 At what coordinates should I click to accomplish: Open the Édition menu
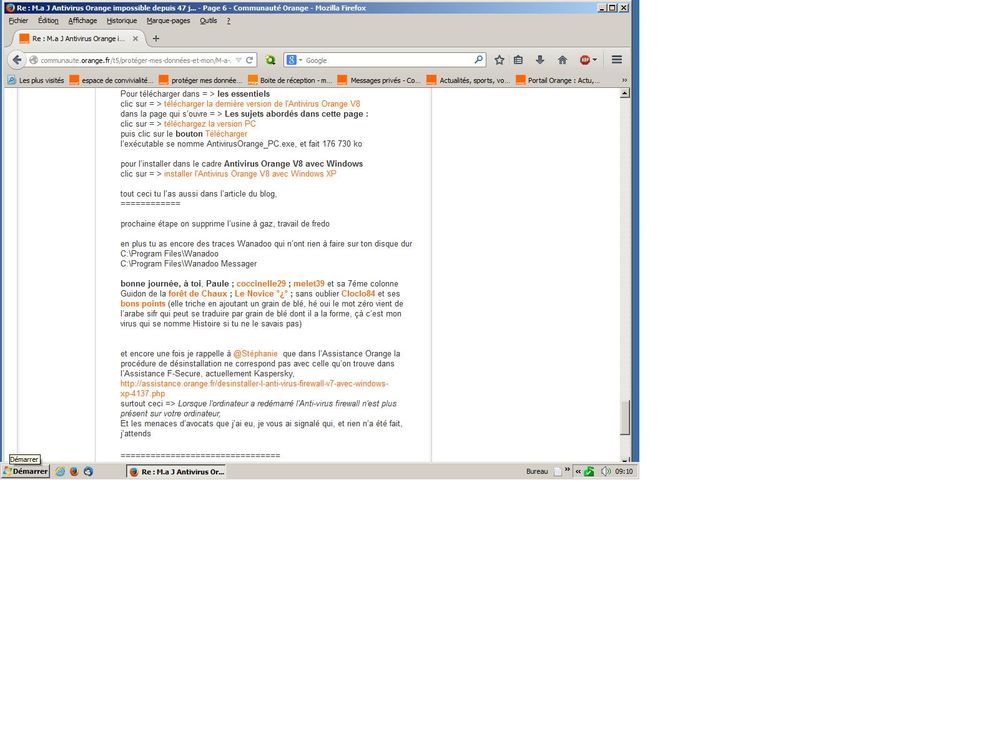(x=48, y=20)
